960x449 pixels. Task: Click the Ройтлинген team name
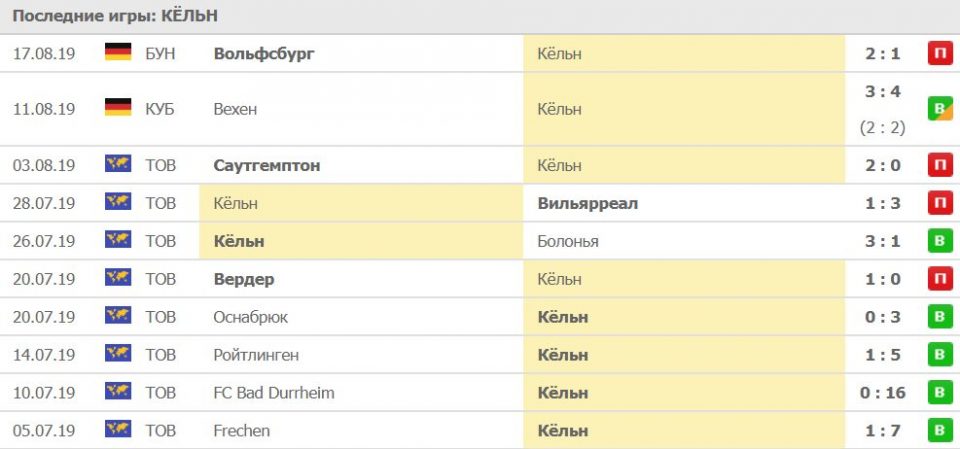tap(256, 355)
